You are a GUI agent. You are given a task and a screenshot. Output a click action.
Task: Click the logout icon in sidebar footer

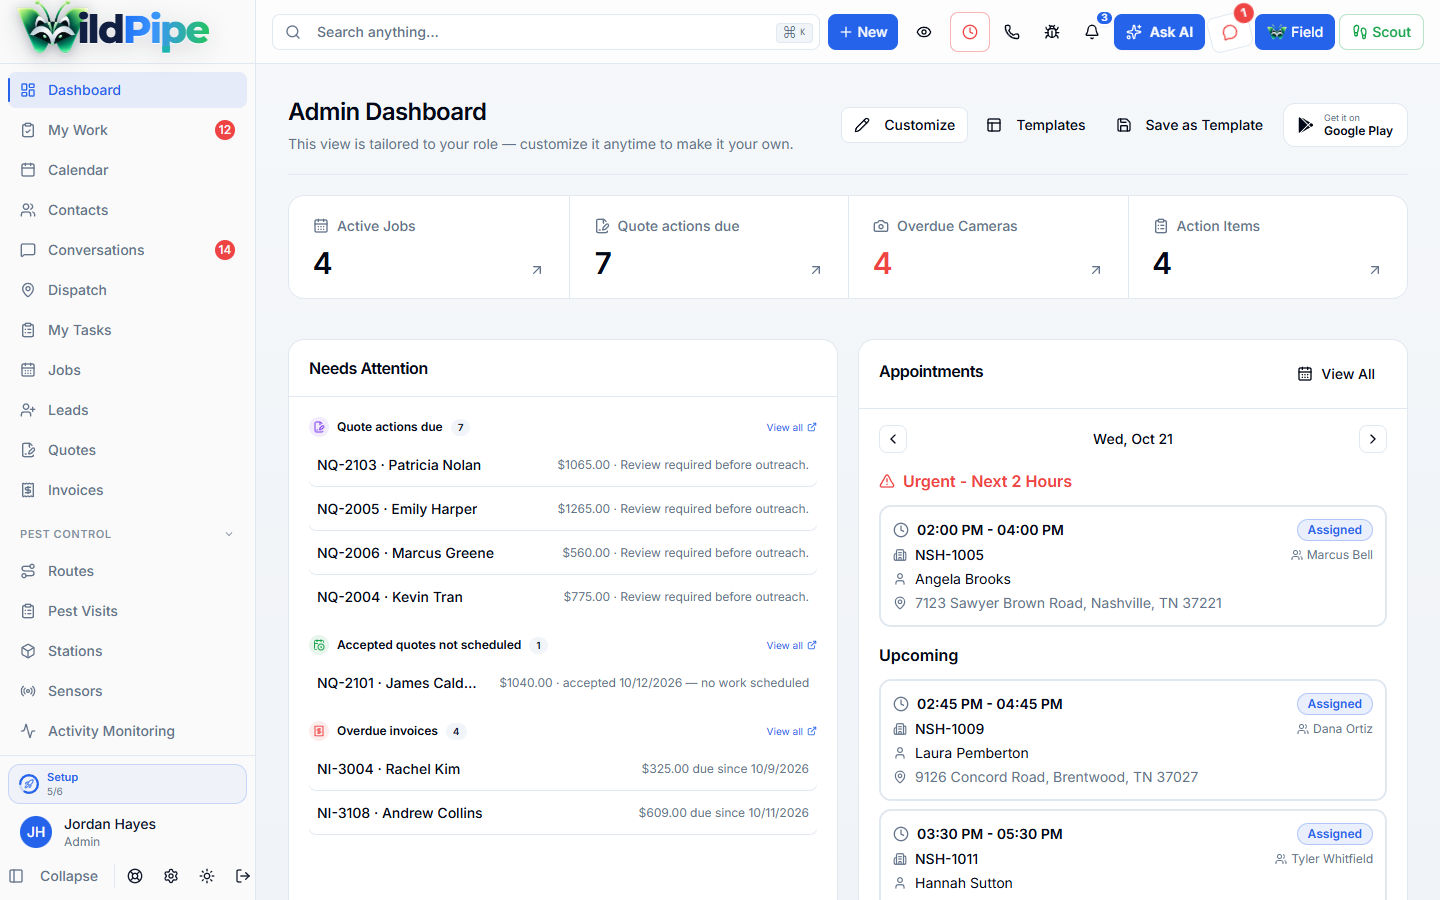pyautogui.click(x=243, y=876)
